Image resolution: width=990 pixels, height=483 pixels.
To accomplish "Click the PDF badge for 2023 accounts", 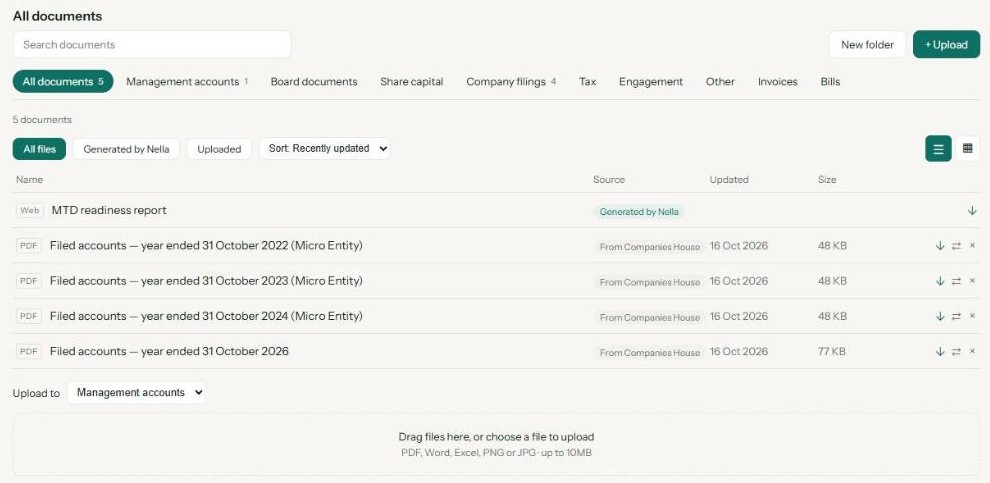I will 28,281.
